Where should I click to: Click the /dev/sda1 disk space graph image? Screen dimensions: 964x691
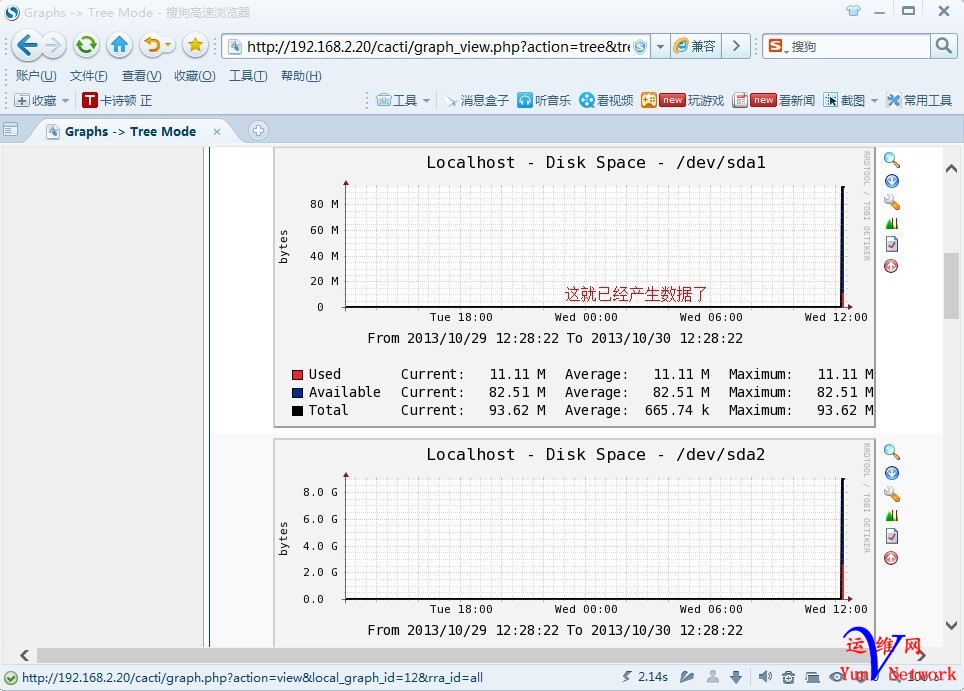(x=574, y=288)
